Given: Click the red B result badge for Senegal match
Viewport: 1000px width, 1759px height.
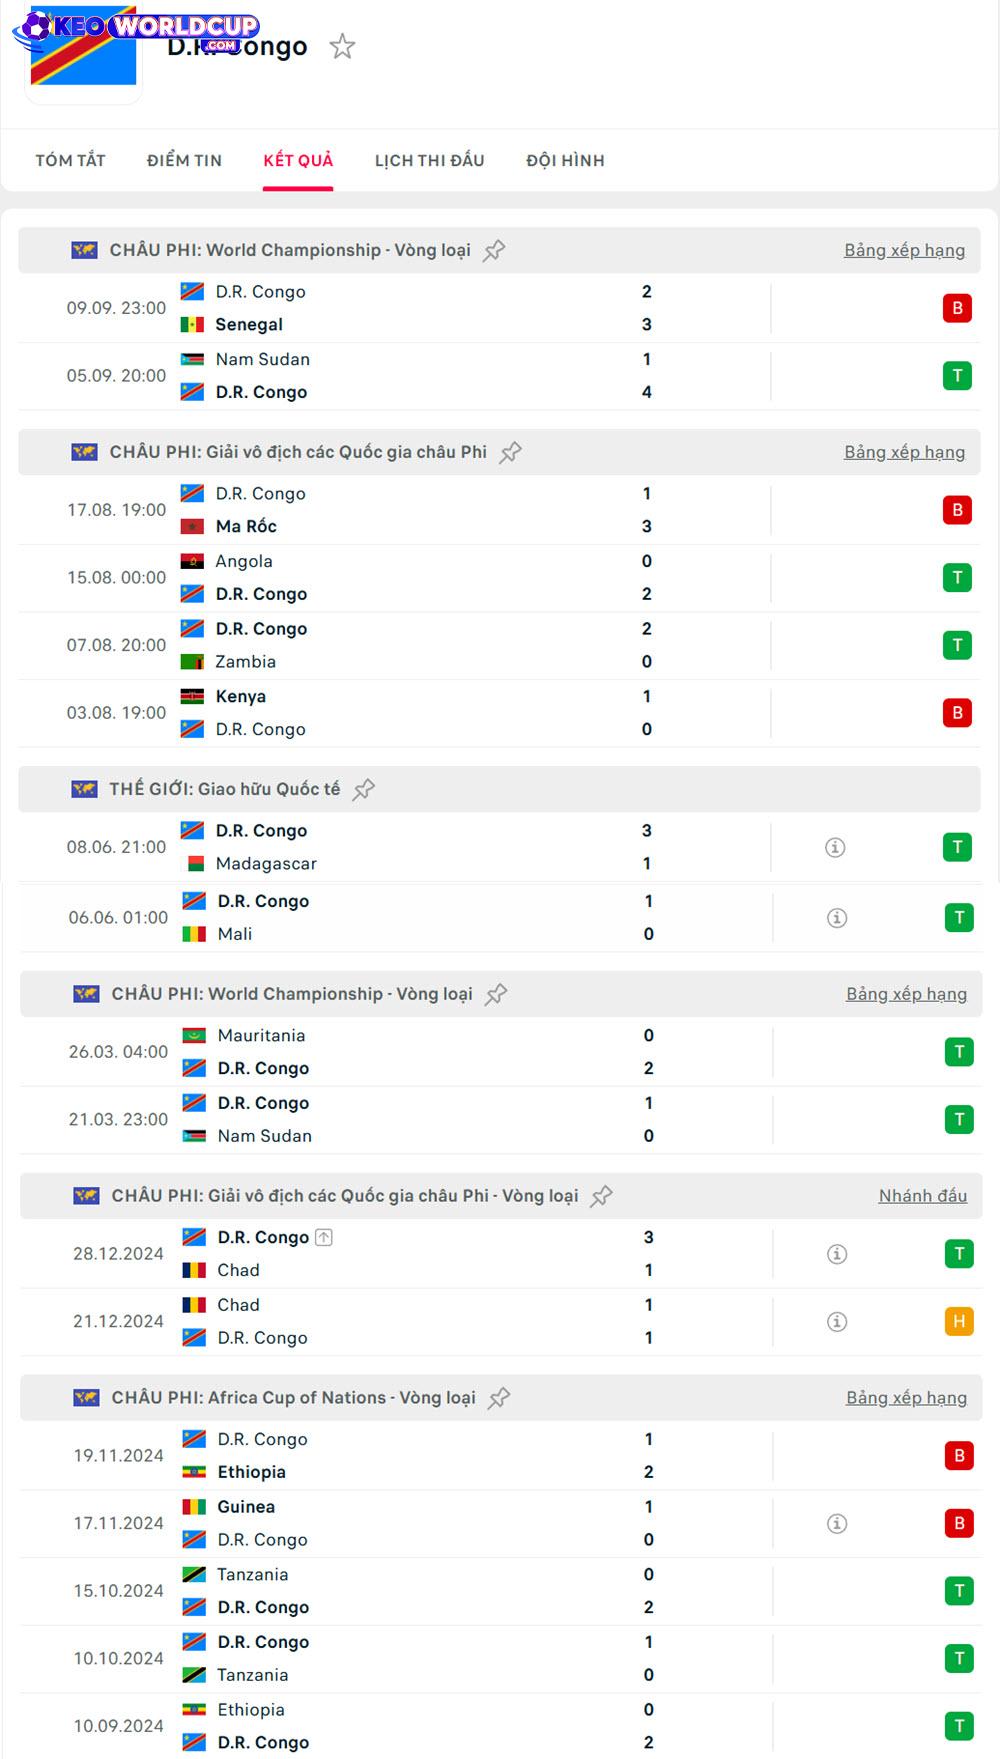Looking at the screenshot, I should pyautogui.click(x=957, y=308).
